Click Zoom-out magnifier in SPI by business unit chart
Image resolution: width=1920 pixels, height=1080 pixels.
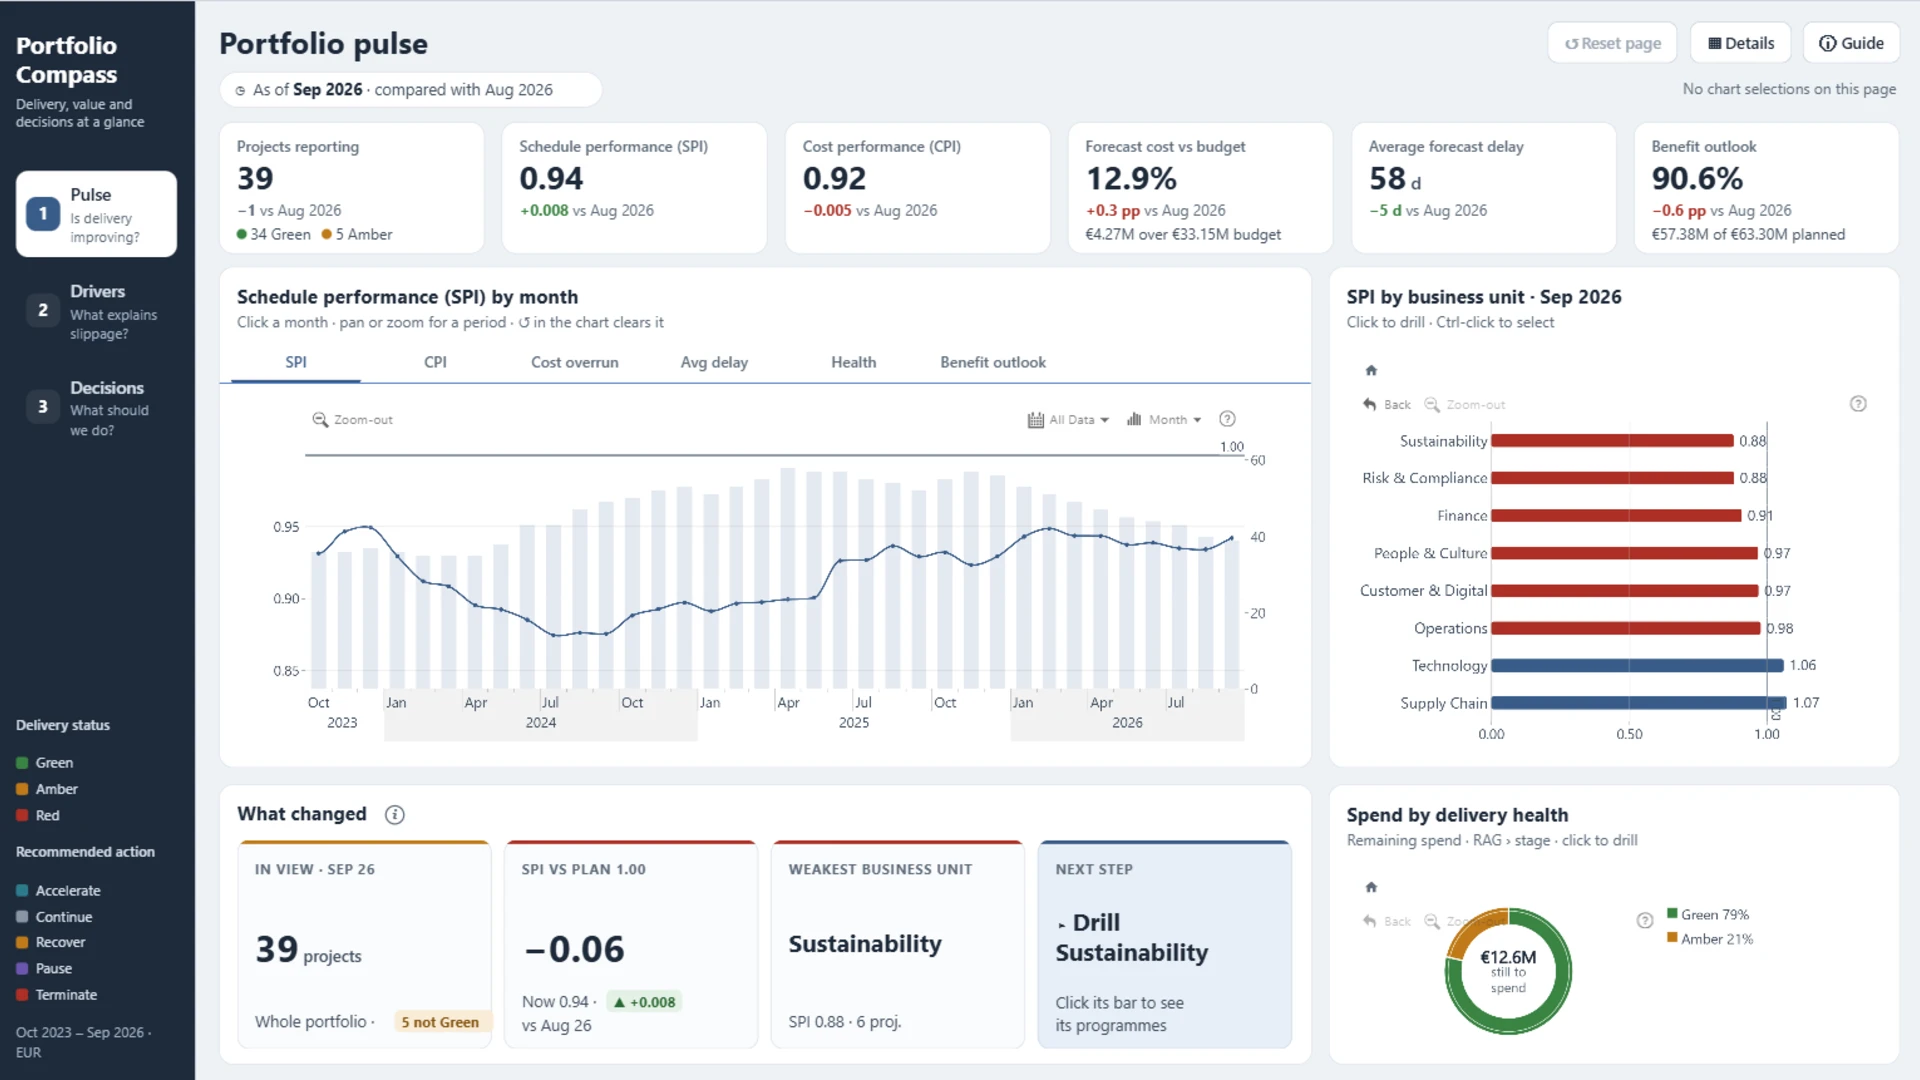tap(1432, 404)
